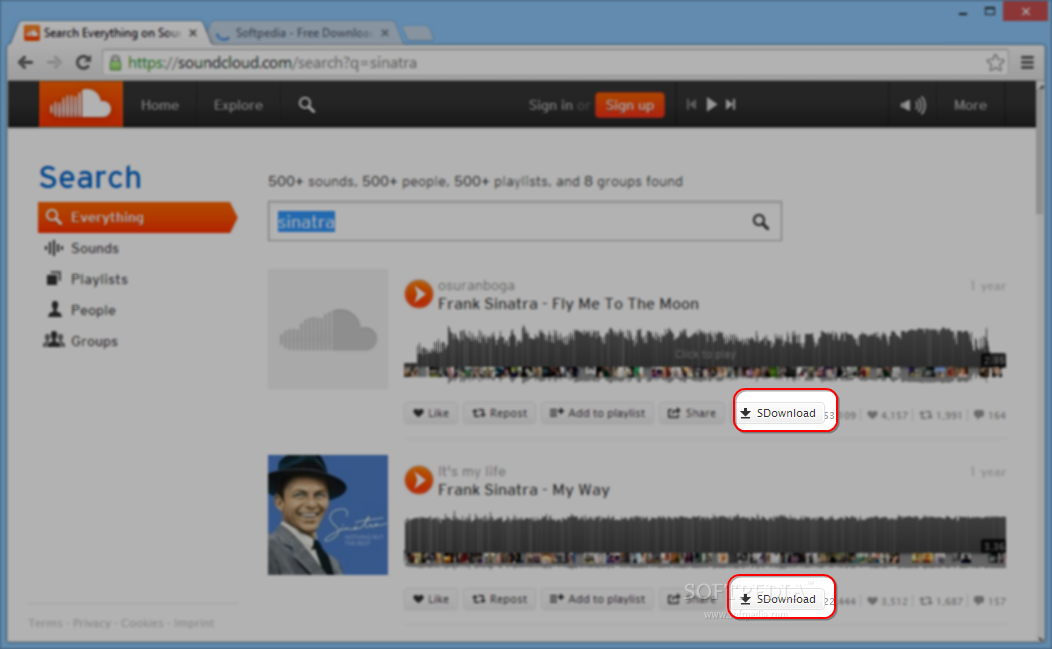Repost the My Way track
Viewport: 1052px width, 649px height.
[x=500, y=599]
